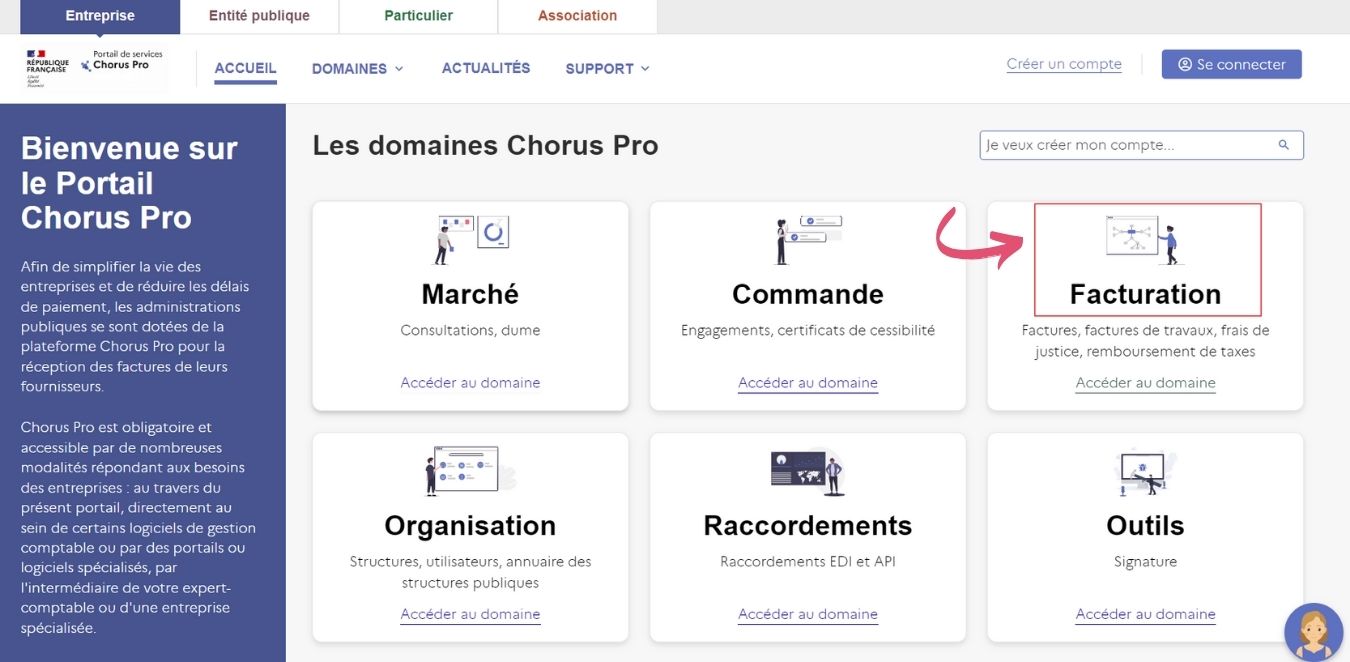Click Accéder au domaine under Marché

coord(470,383)
